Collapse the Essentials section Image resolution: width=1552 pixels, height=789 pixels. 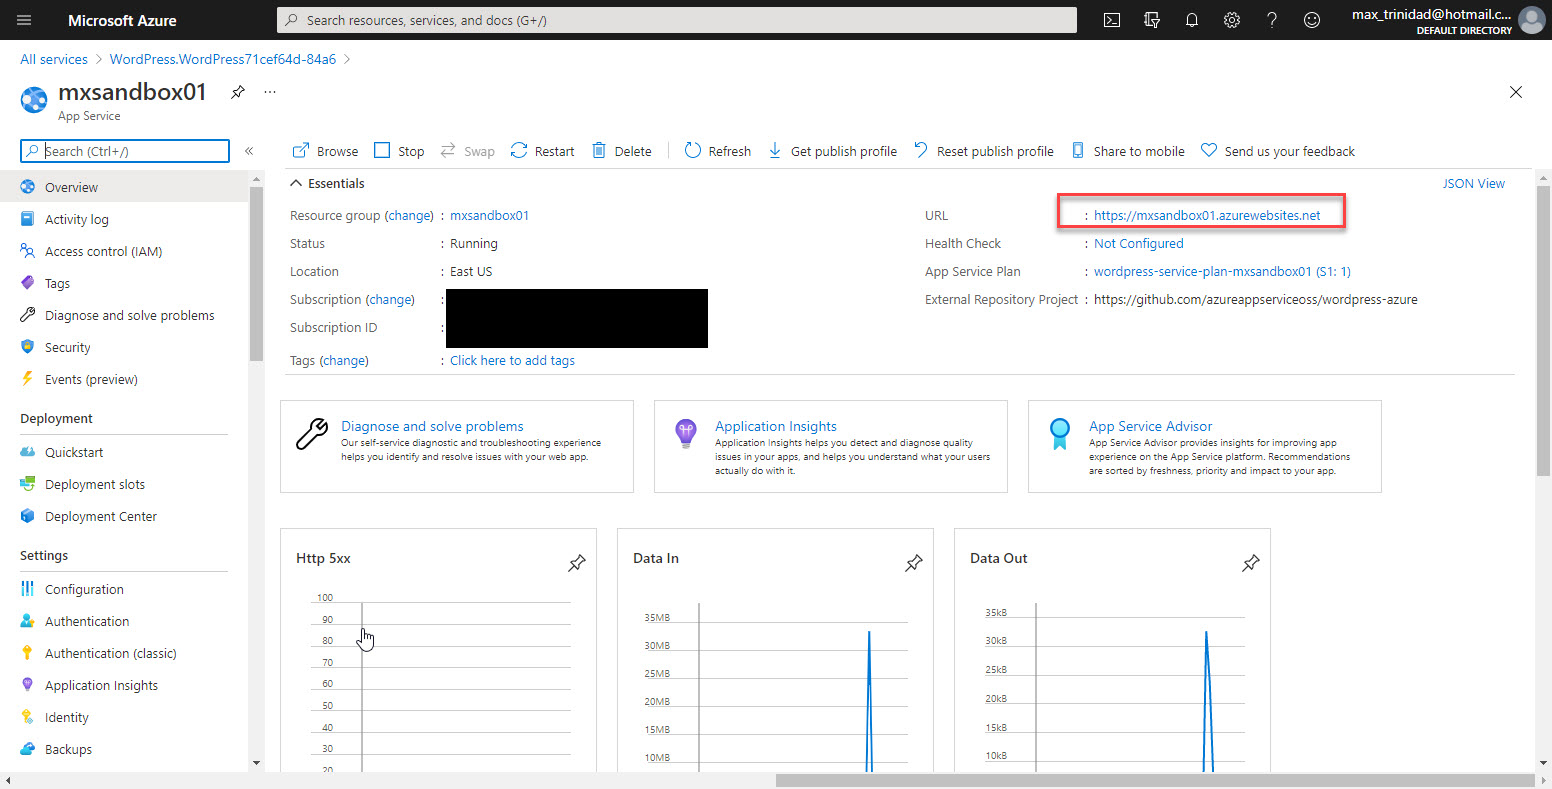pyautogui.click(x=327, y=183)
